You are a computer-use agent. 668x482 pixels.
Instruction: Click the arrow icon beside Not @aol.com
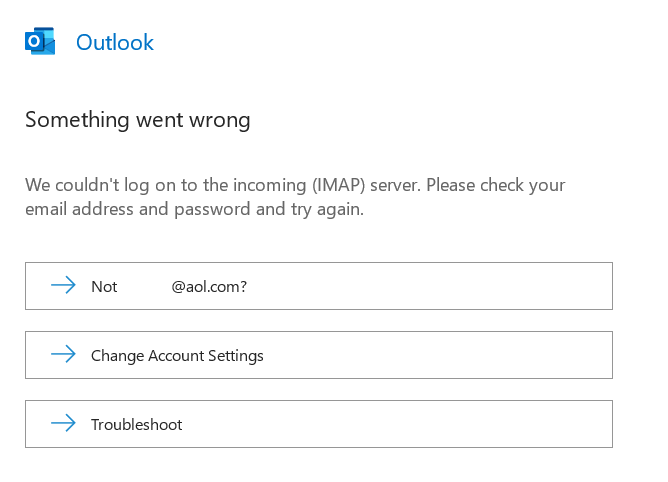[x=63, y=285]
